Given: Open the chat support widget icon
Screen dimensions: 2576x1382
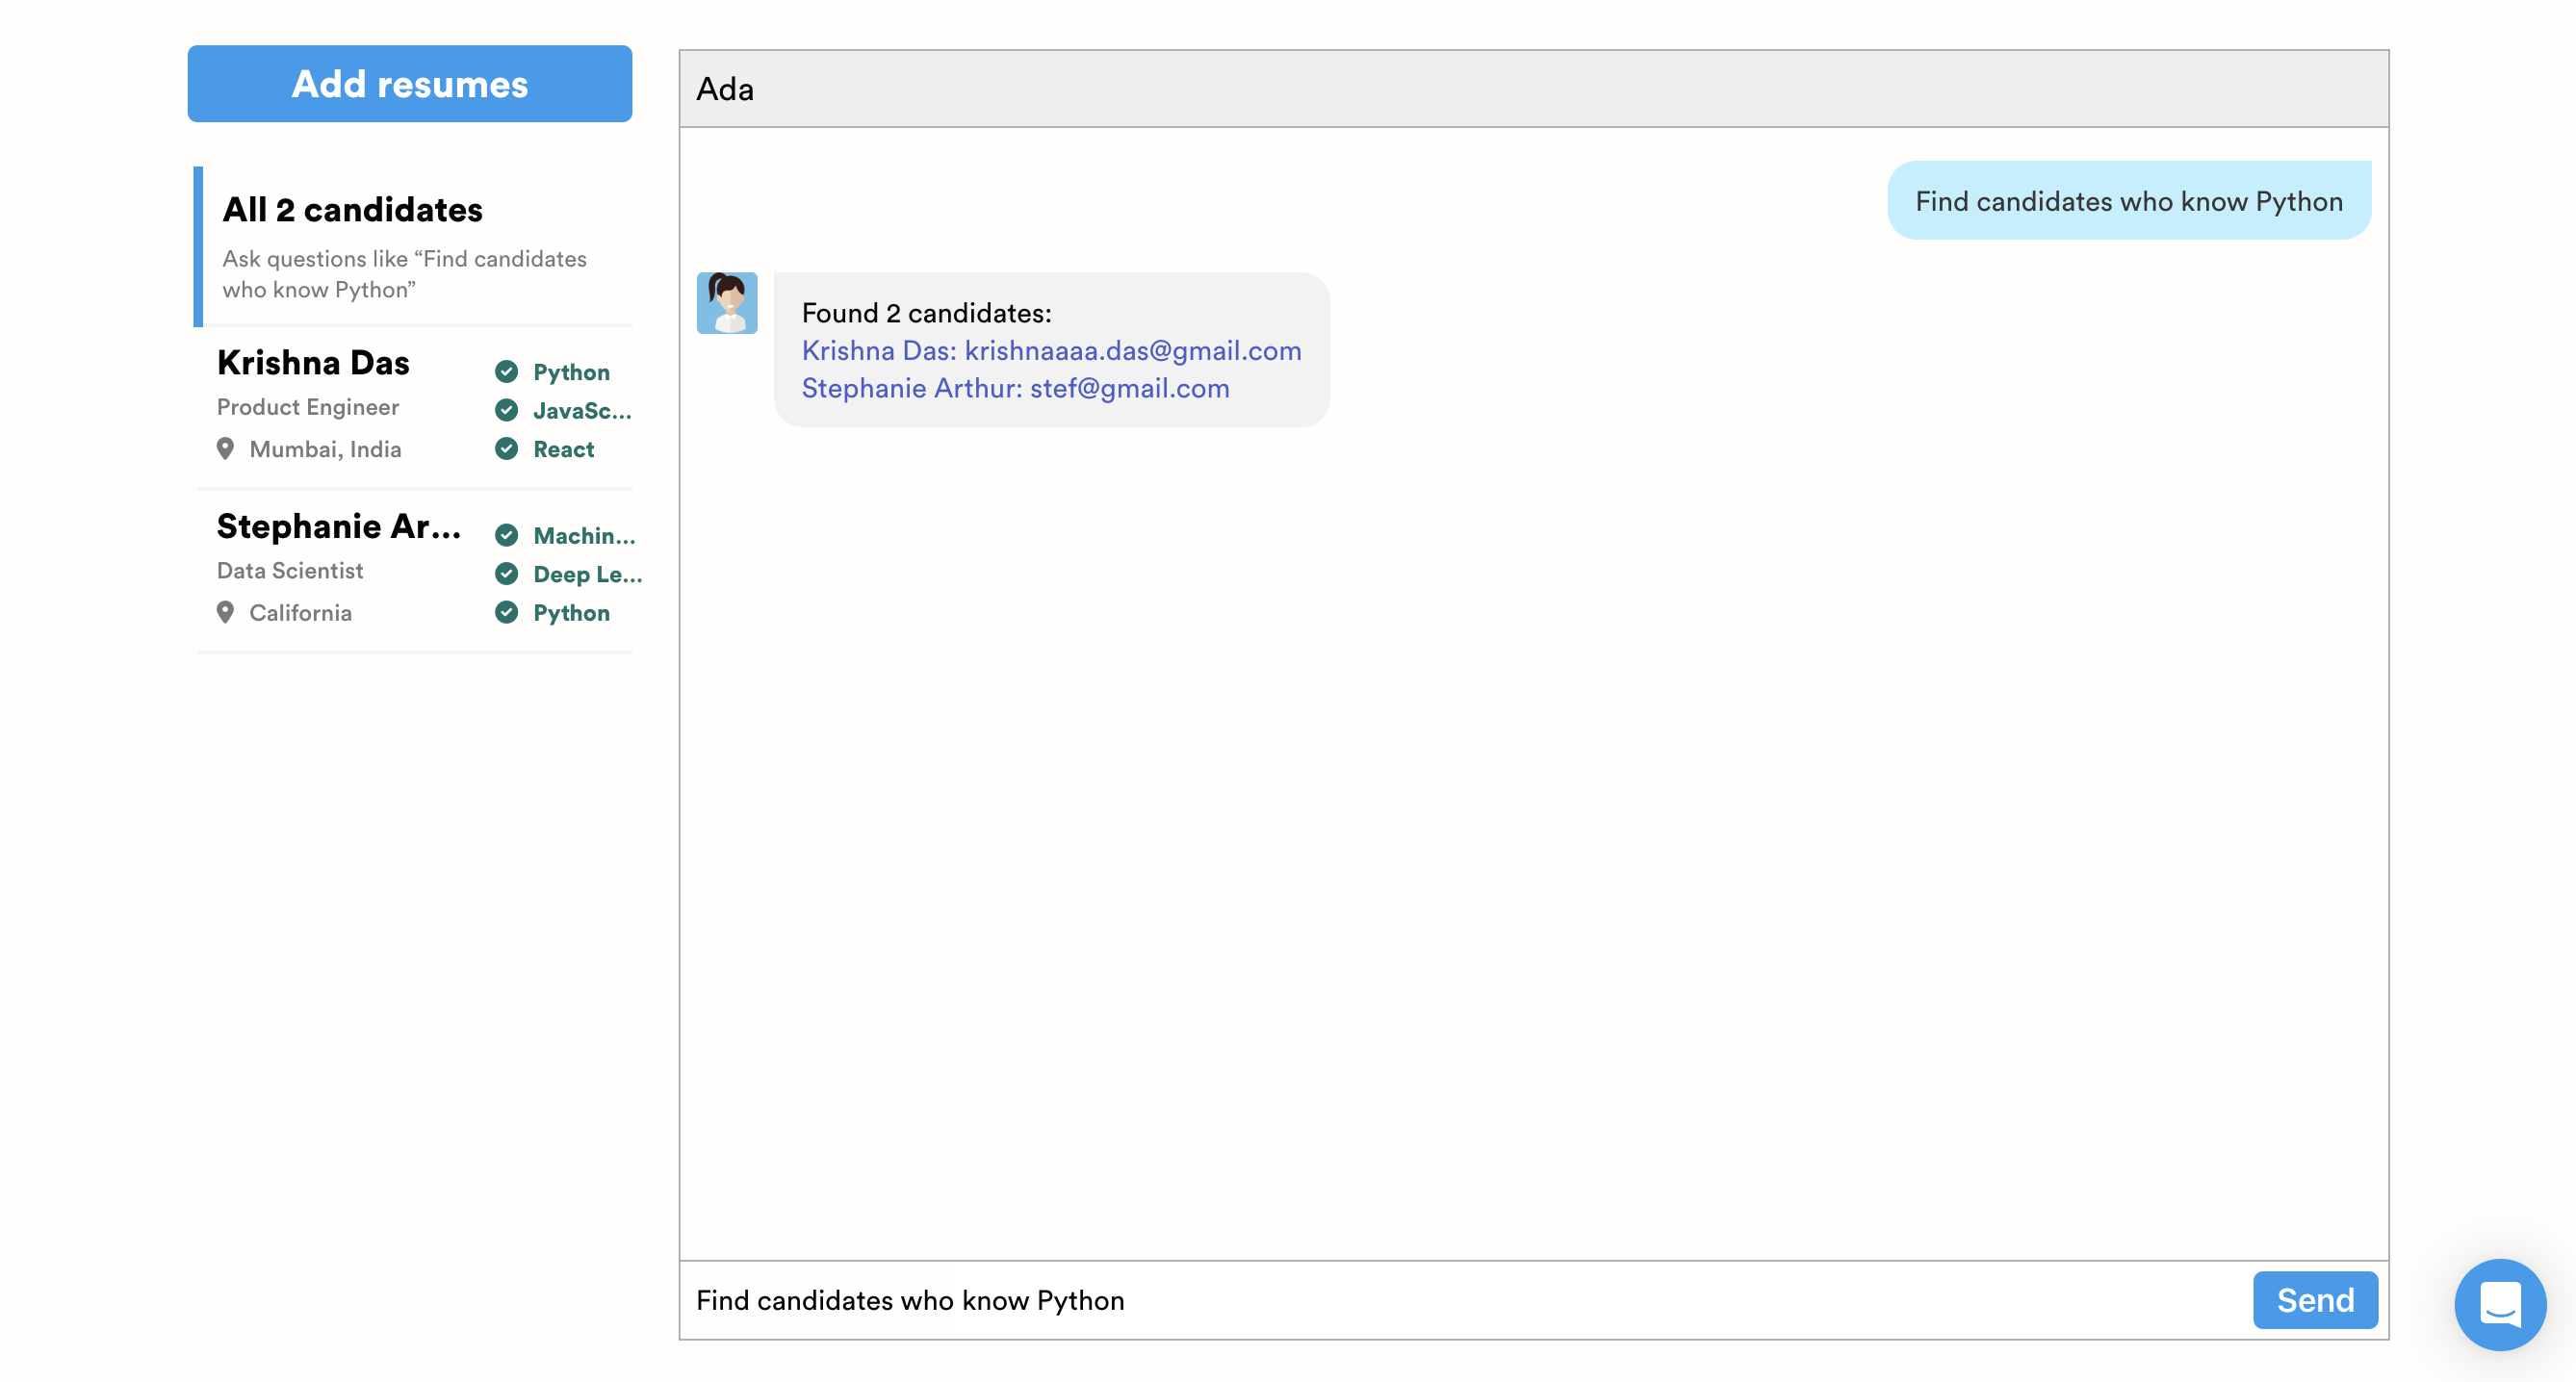Looking at the screenshot, I should 2499,1303.
